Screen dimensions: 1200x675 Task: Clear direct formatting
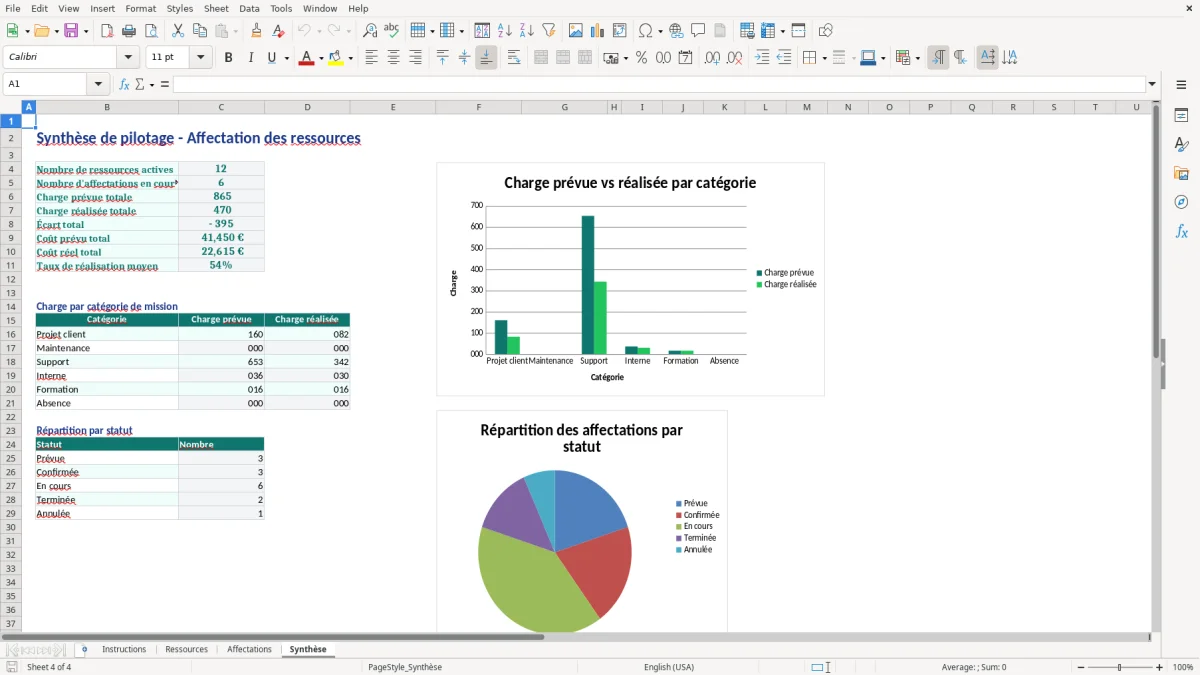pos(278,31)
